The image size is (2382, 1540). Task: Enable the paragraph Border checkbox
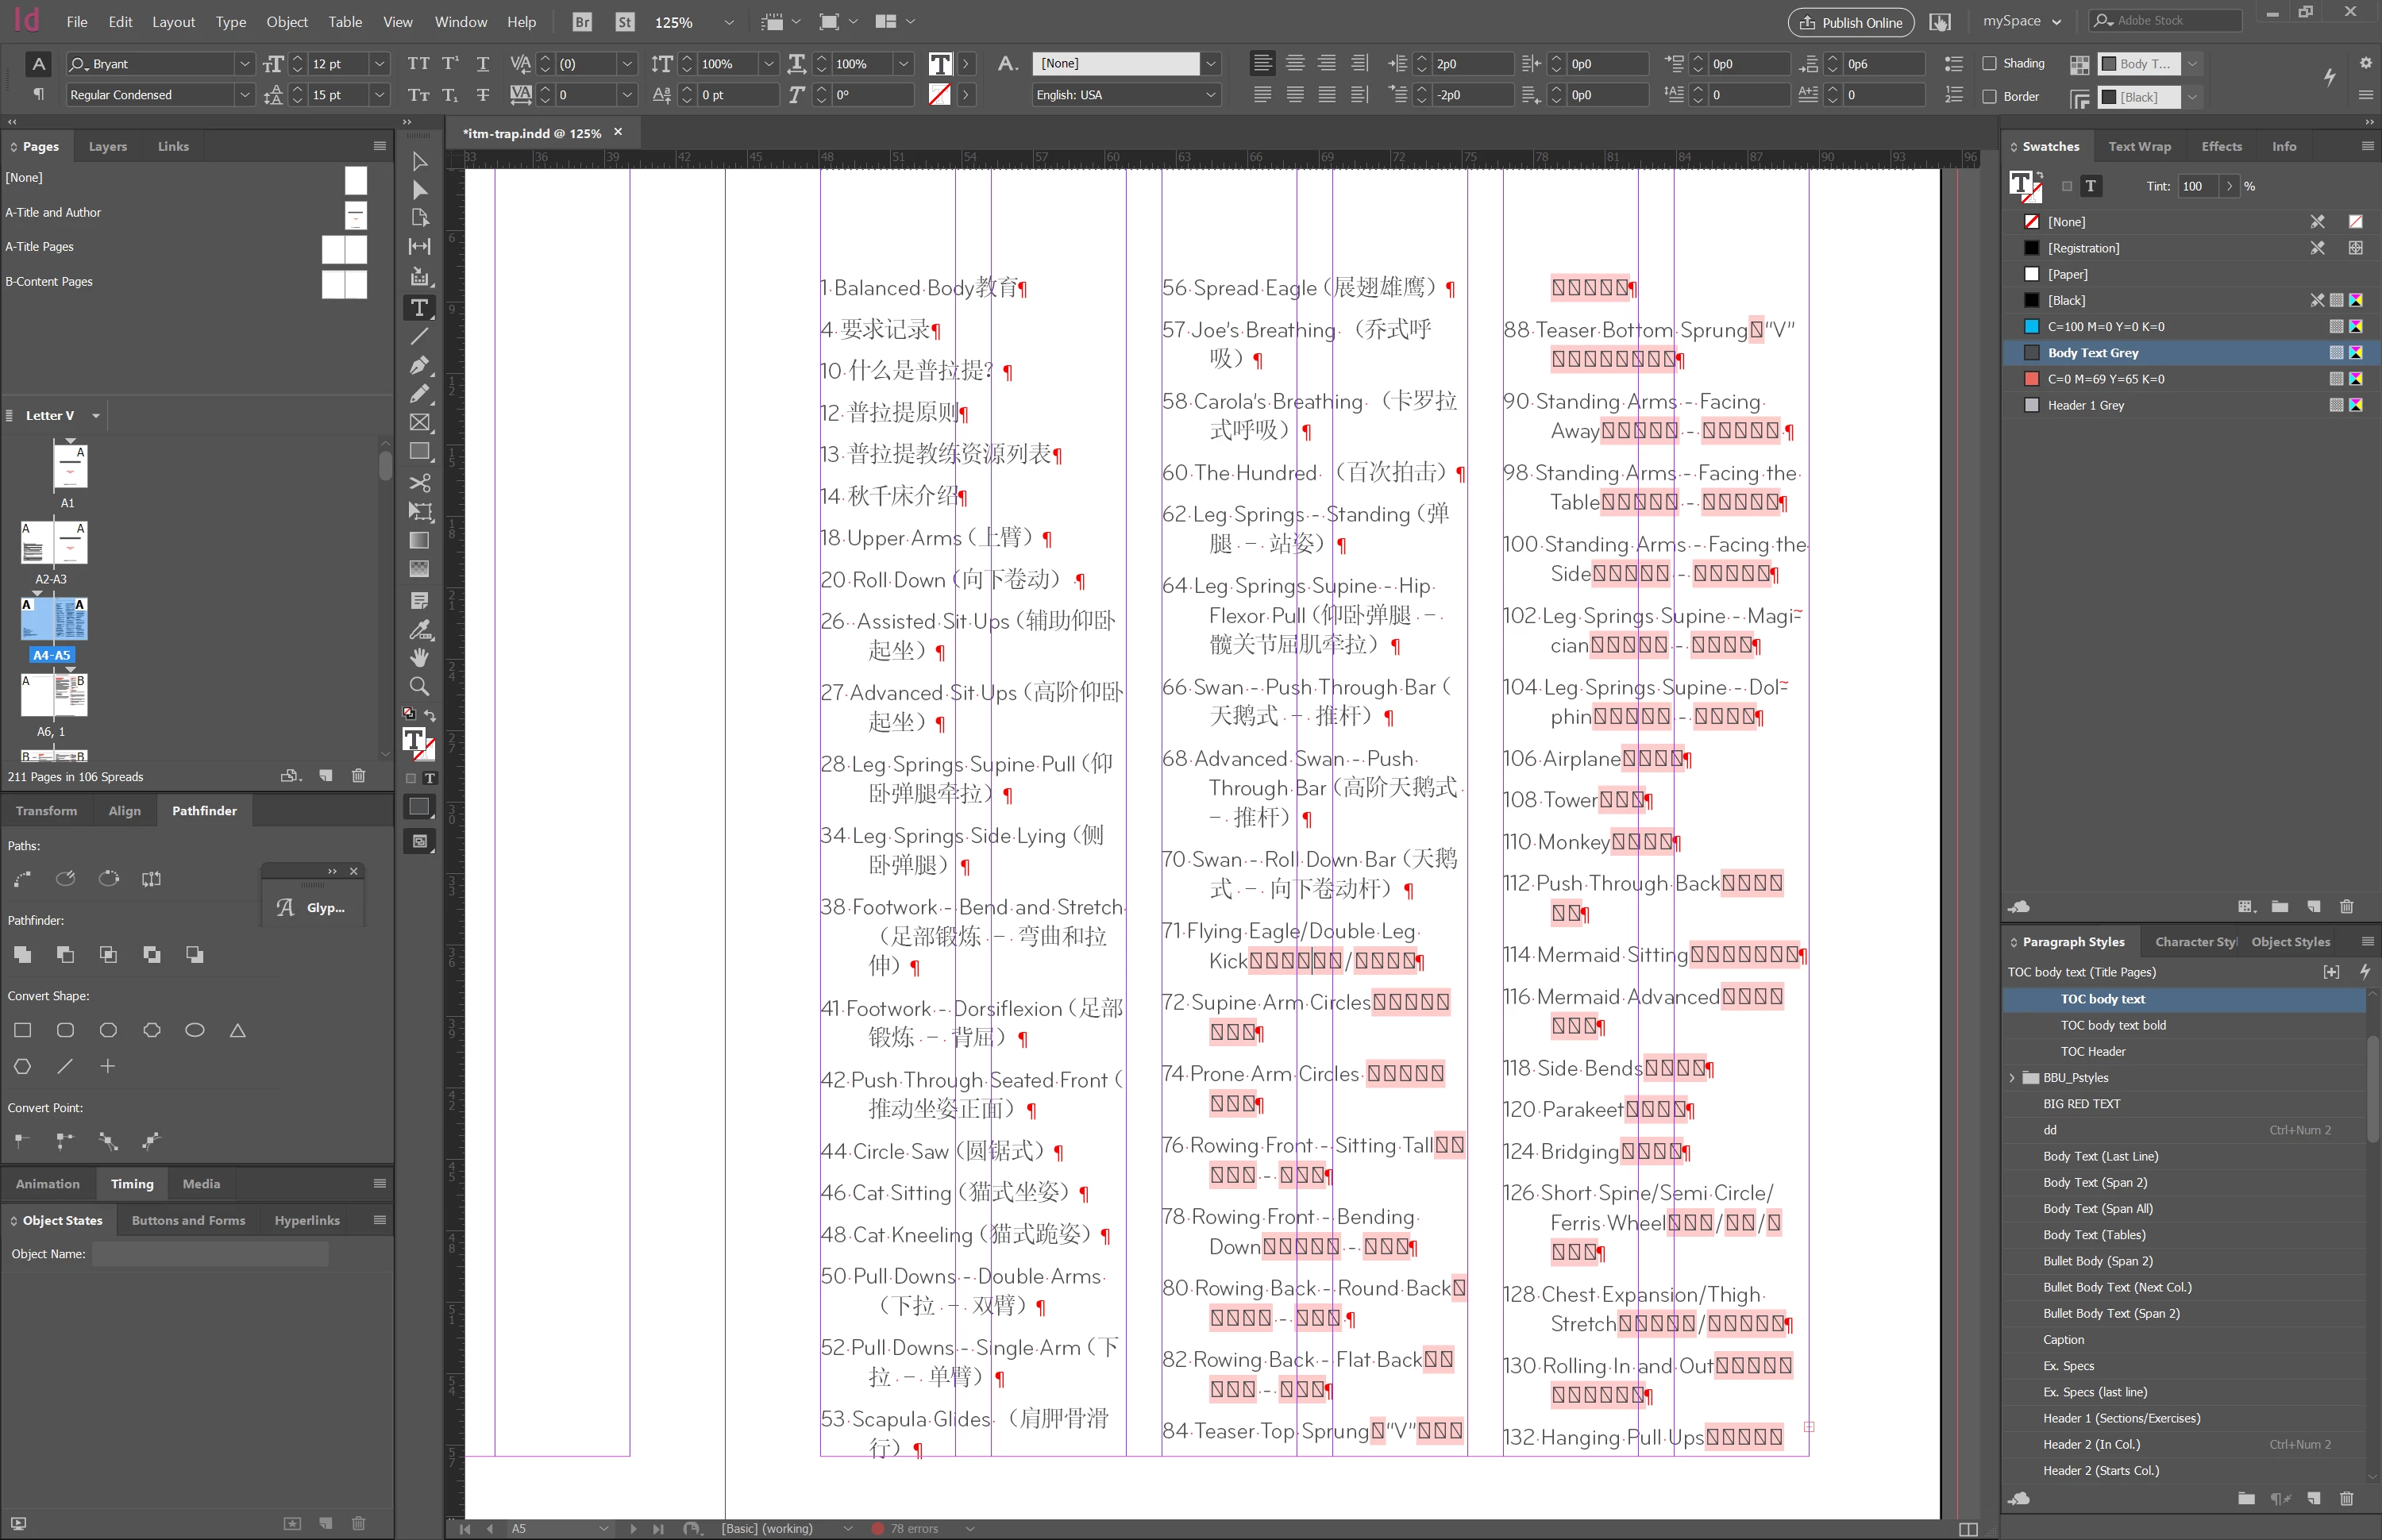(1989, 96)
